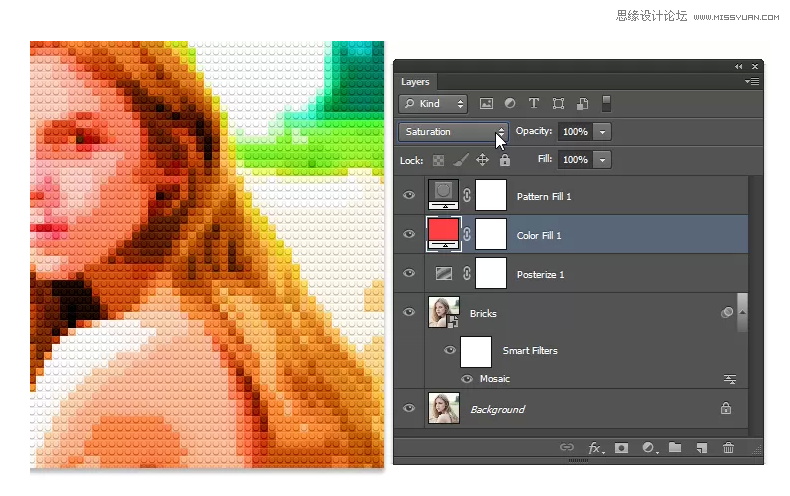Click the Mosaic filter entry
790x496 pixels.
pyautogui.click(x=495, y=379)
